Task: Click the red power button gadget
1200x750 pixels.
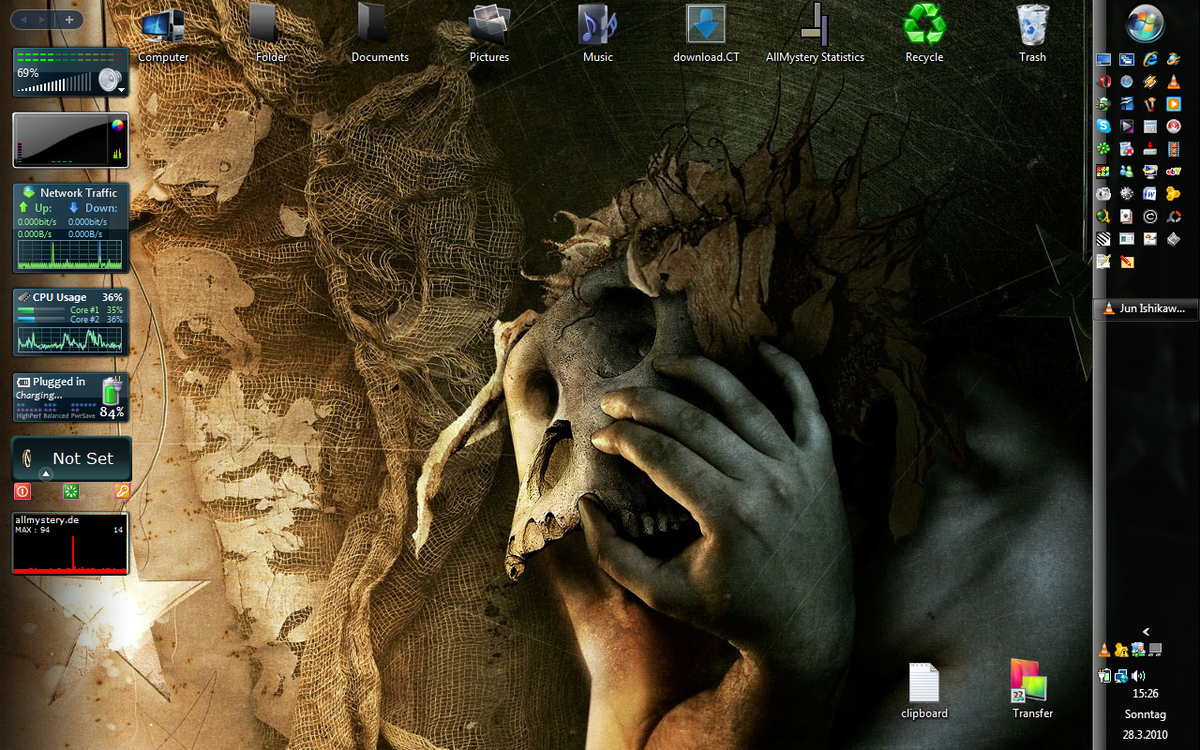Action: [x=22, y=491]
